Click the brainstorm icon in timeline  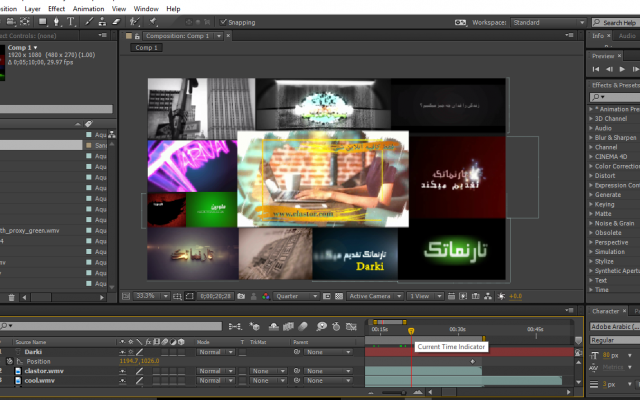tap(322, 326)
